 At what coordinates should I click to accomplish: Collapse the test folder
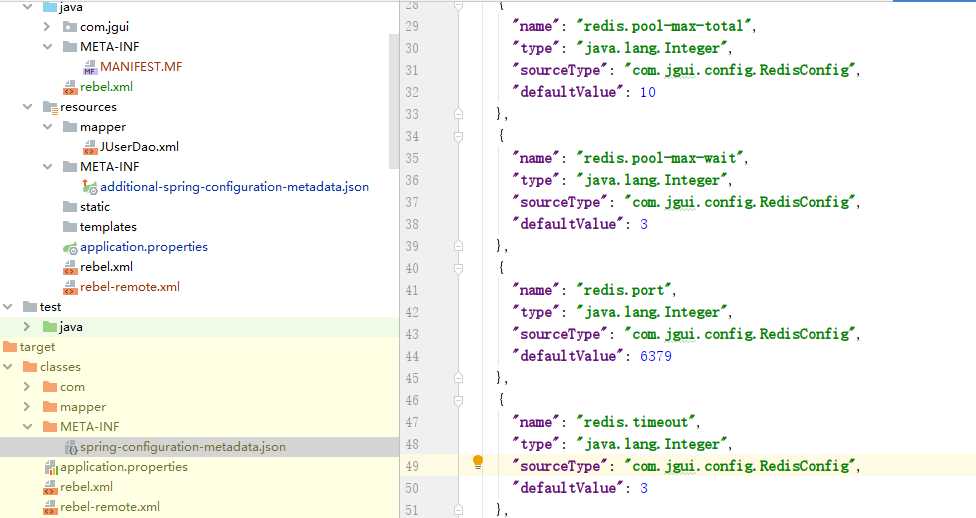tap(7, 307)
